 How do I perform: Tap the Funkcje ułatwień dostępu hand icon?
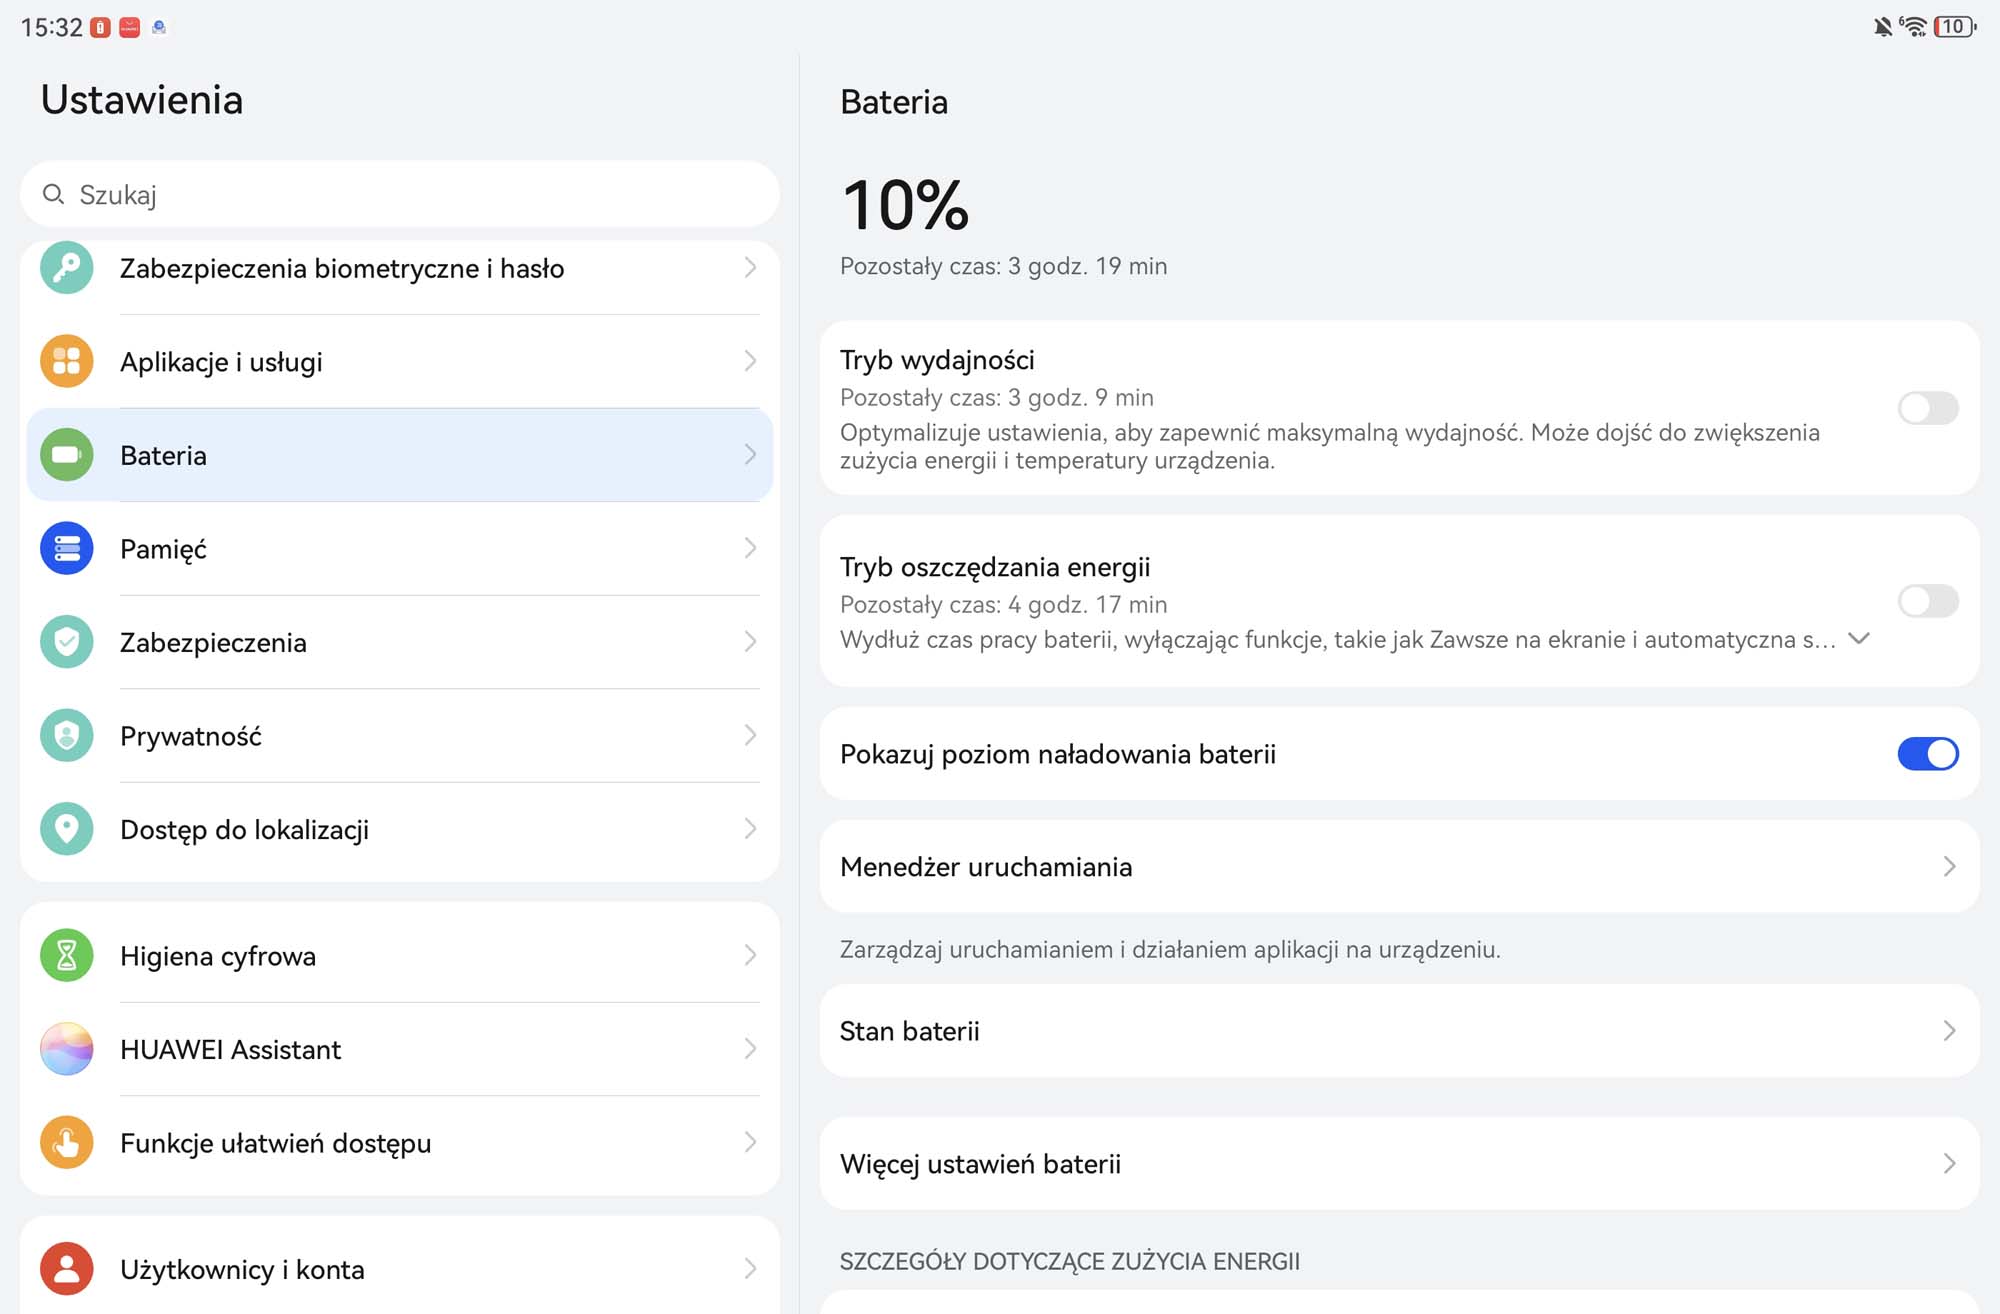click(x=66, y=1143)
